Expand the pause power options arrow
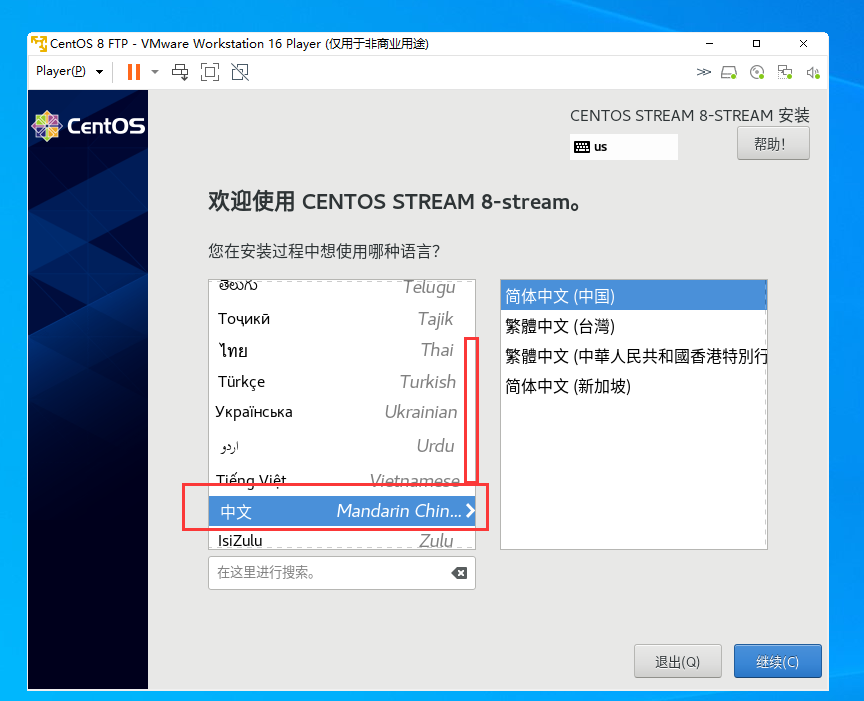Image resolution: width=864 pixels, height=701 pixels. (x=155, y=72)
